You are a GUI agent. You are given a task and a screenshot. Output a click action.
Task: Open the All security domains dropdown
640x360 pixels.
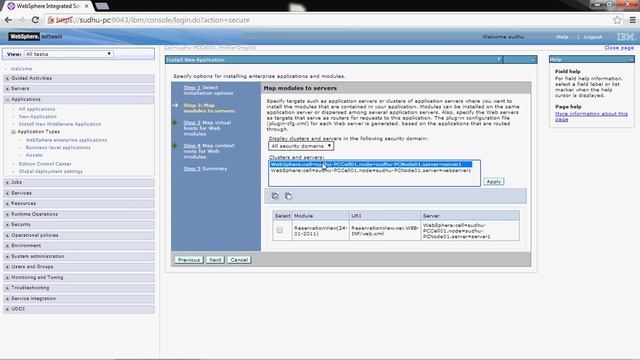click(x=301, y=146)
